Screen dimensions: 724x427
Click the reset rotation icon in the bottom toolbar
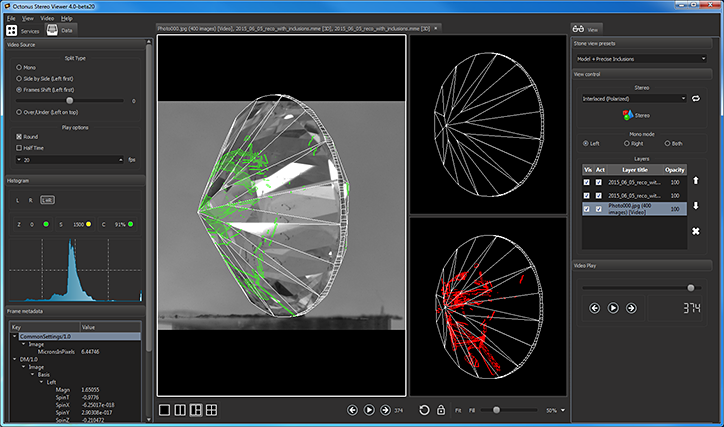click(425, 410)
